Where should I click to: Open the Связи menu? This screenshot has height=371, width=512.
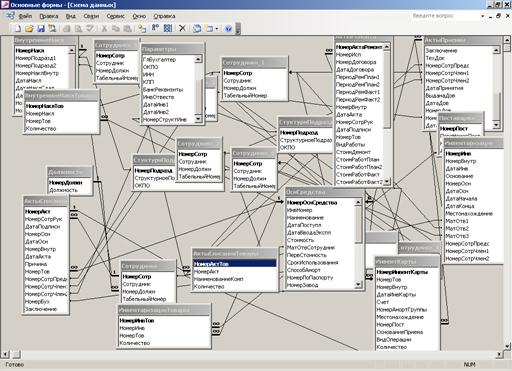point(91,16)
